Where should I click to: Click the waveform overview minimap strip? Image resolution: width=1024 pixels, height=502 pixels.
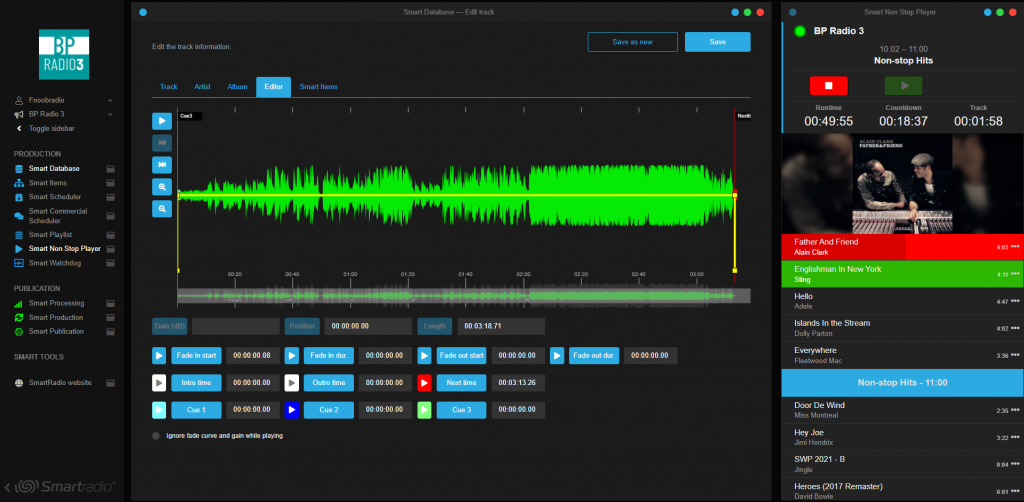click(x=464, y=296)
